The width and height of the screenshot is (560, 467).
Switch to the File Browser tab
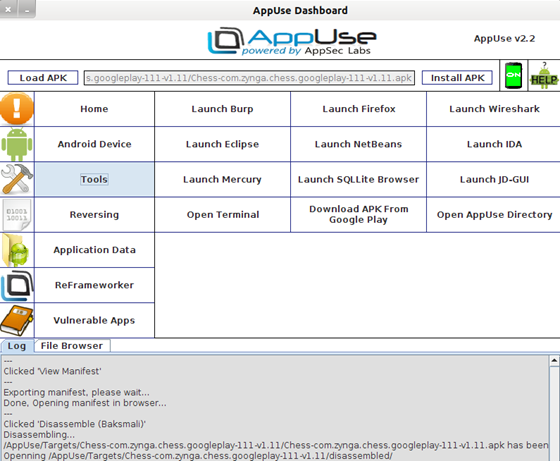click(72, 346)
